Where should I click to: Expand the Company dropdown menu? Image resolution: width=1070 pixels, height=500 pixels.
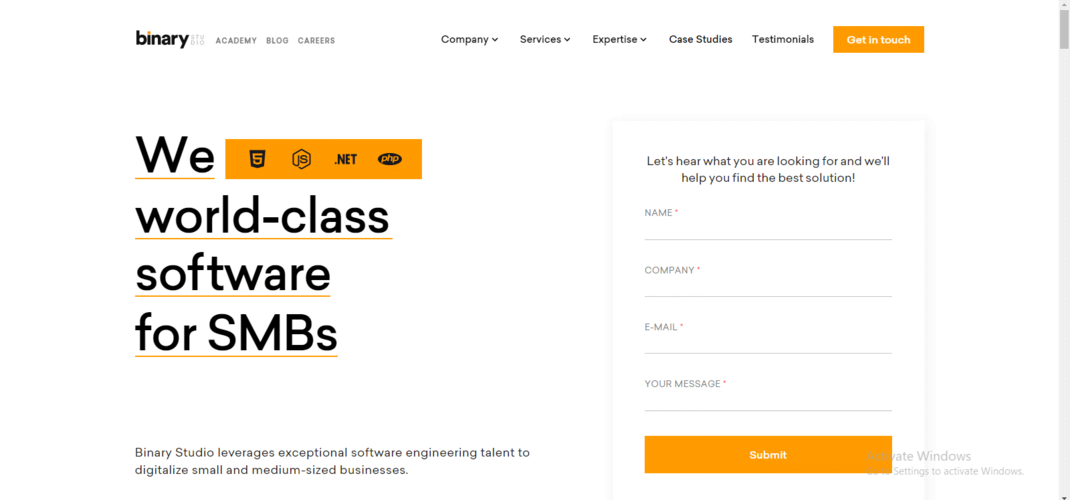469,40
